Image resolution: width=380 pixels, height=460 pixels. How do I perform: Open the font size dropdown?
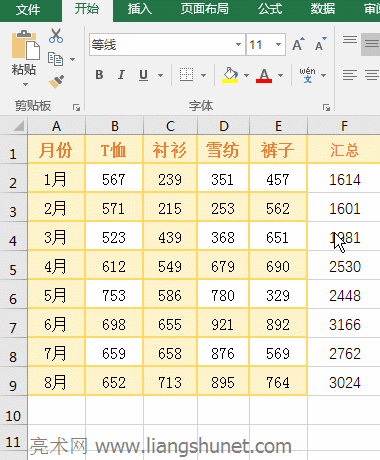278,44
